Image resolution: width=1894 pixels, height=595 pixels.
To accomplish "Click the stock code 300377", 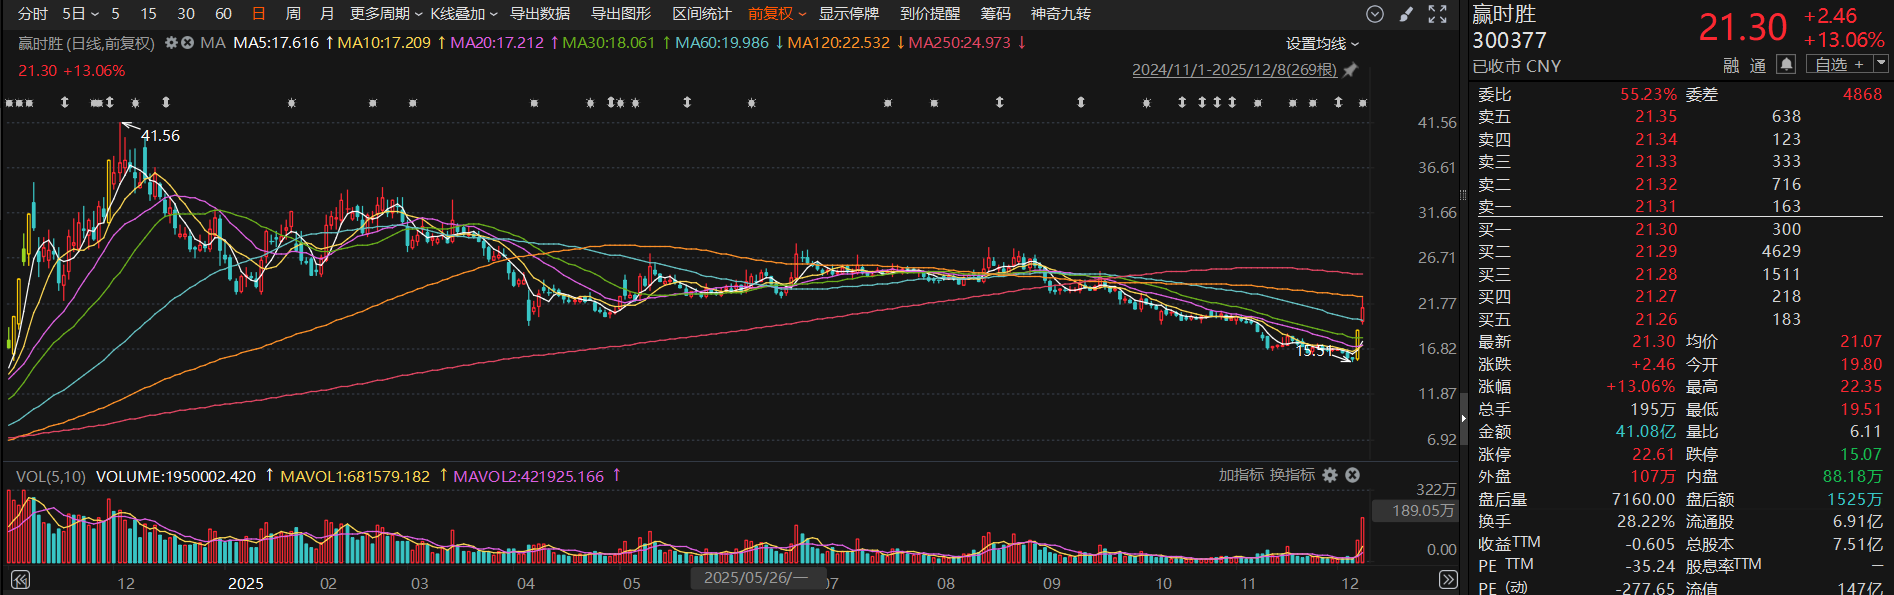I will pos(1509,40).
